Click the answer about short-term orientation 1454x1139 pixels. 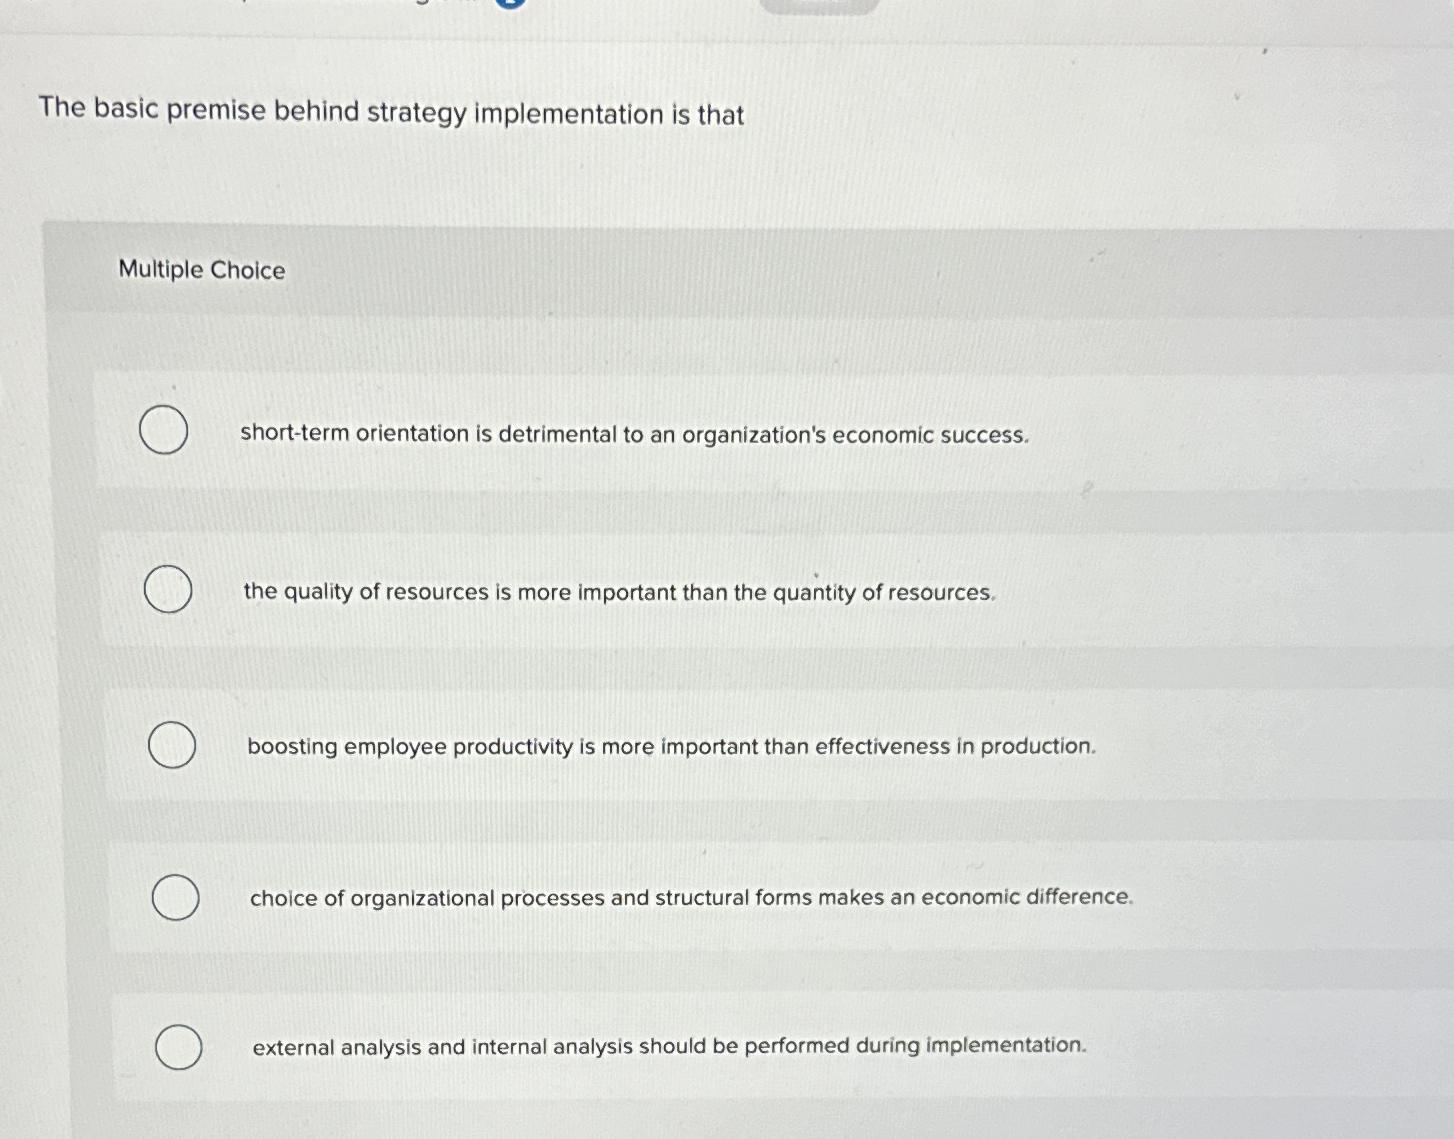[634, 434]
